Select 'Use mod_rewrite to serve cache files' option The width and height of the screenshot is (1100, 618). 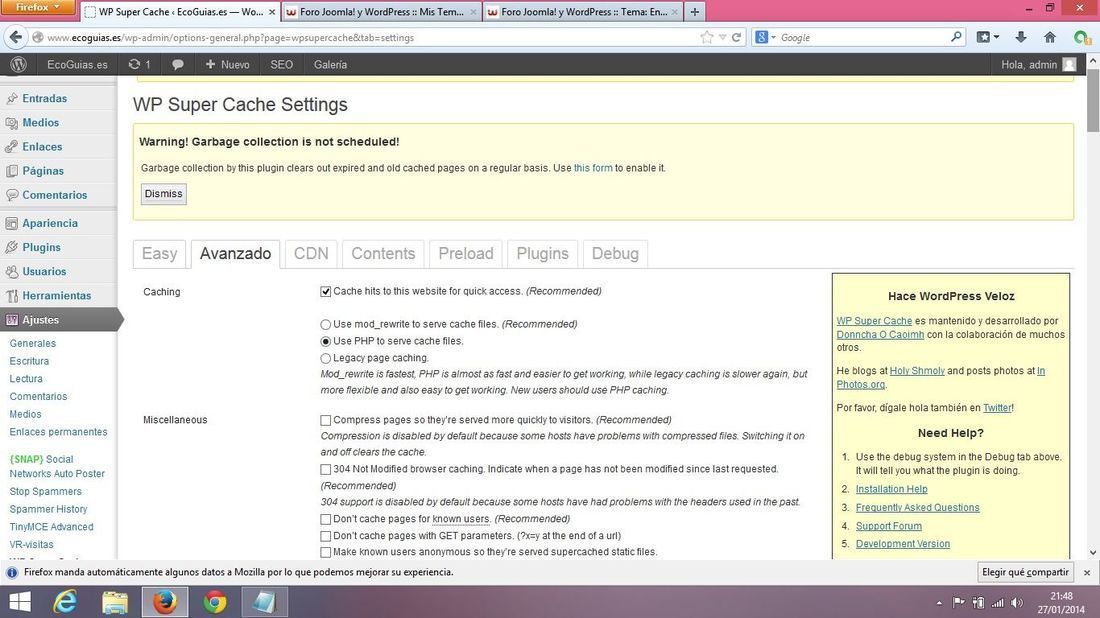[x=326, y=325]
